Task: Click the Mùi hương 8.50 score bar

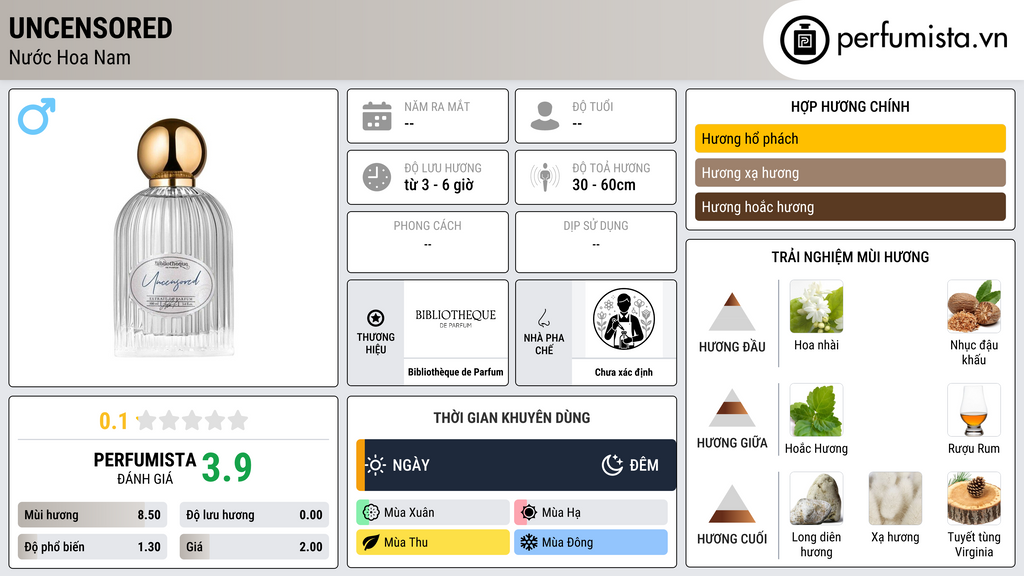Action: click(x=92, y=515)
